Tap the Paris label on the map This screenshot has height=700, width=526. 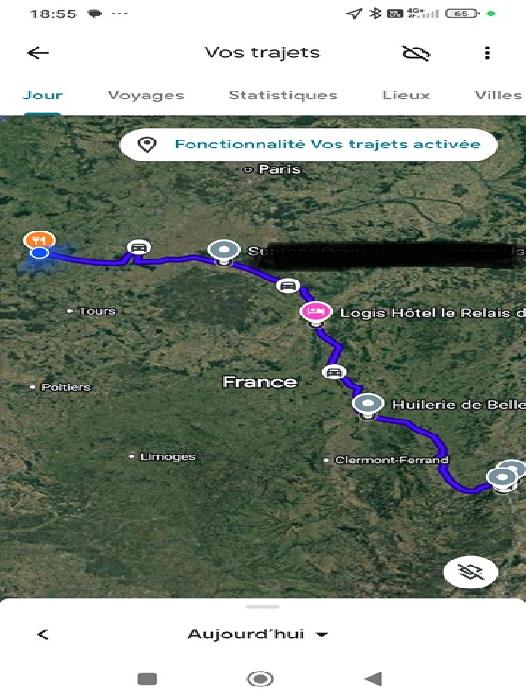click(280, 169)
